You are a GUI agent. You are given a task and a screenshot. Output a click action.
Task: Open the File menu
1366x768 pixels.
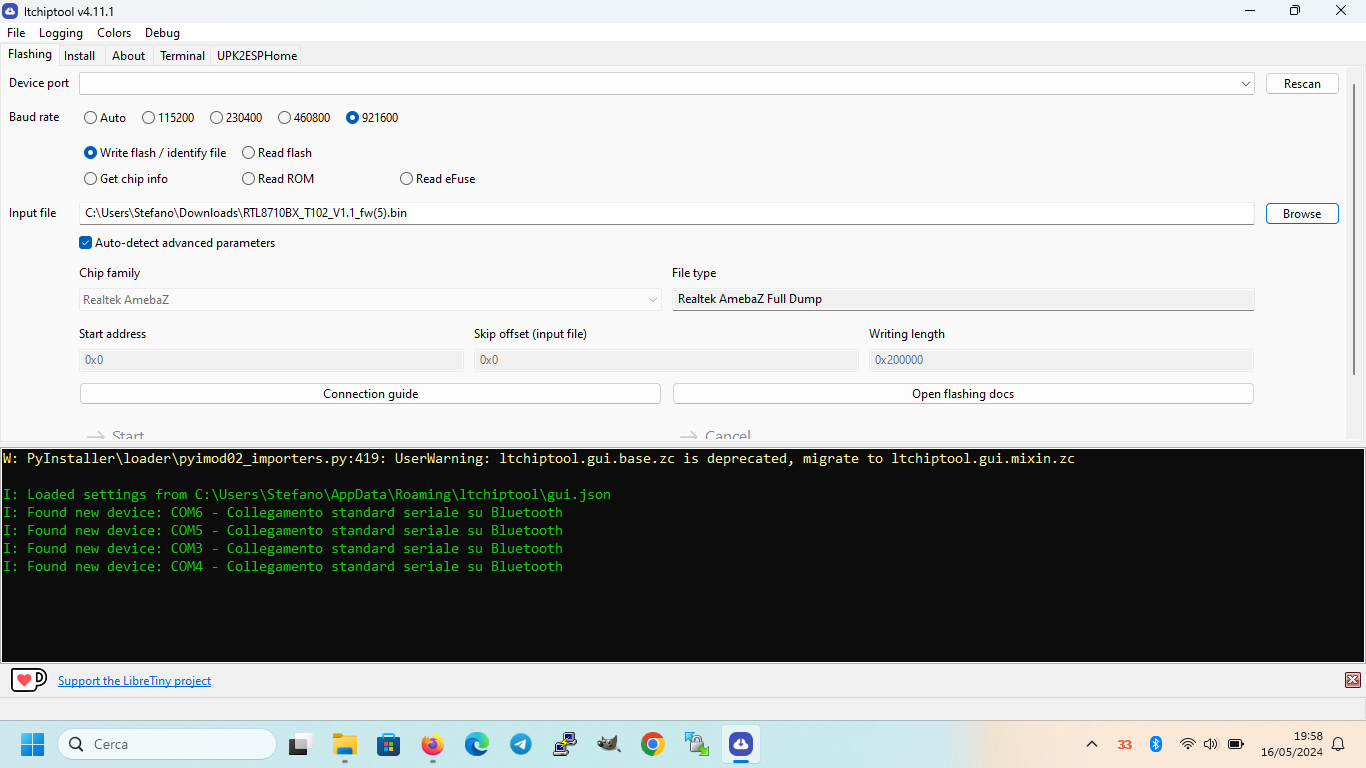16,33
